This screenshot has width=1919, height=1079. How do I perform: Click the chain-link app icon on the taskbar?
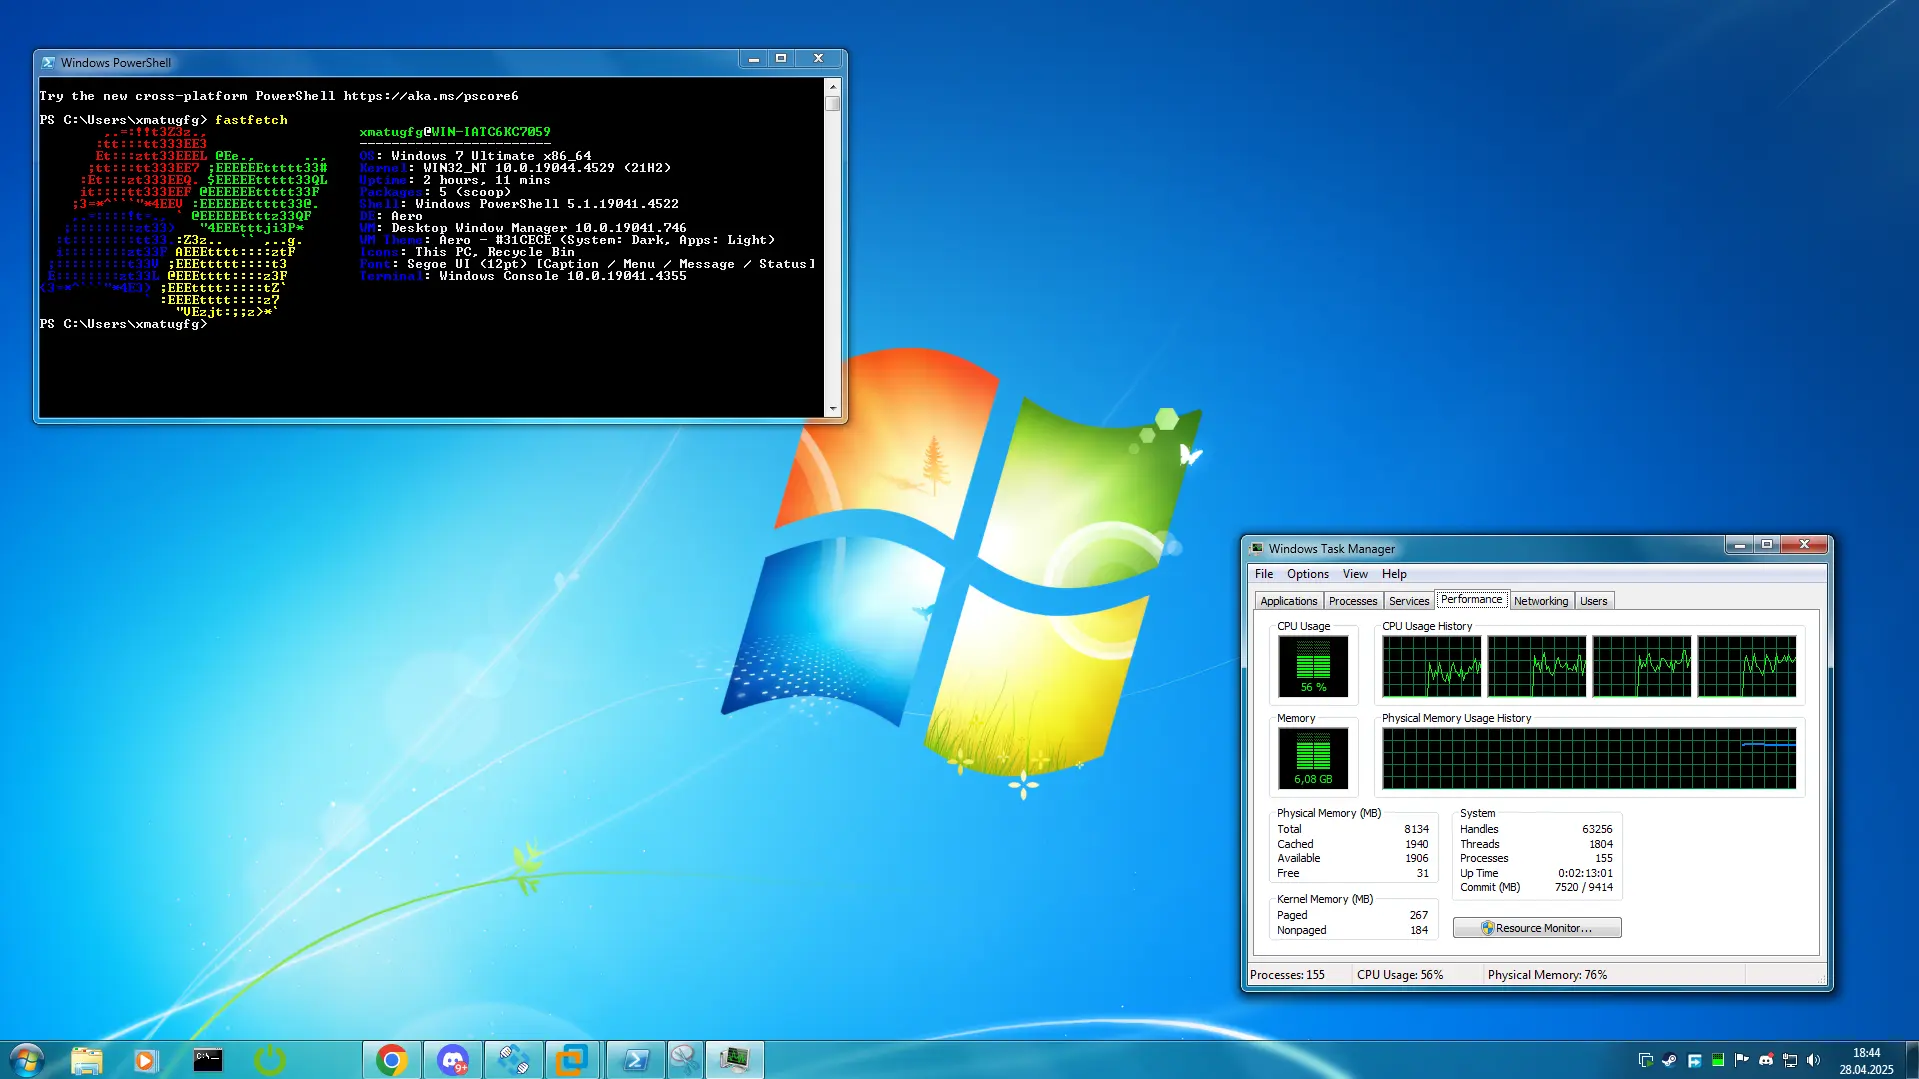pos(514,1060)
